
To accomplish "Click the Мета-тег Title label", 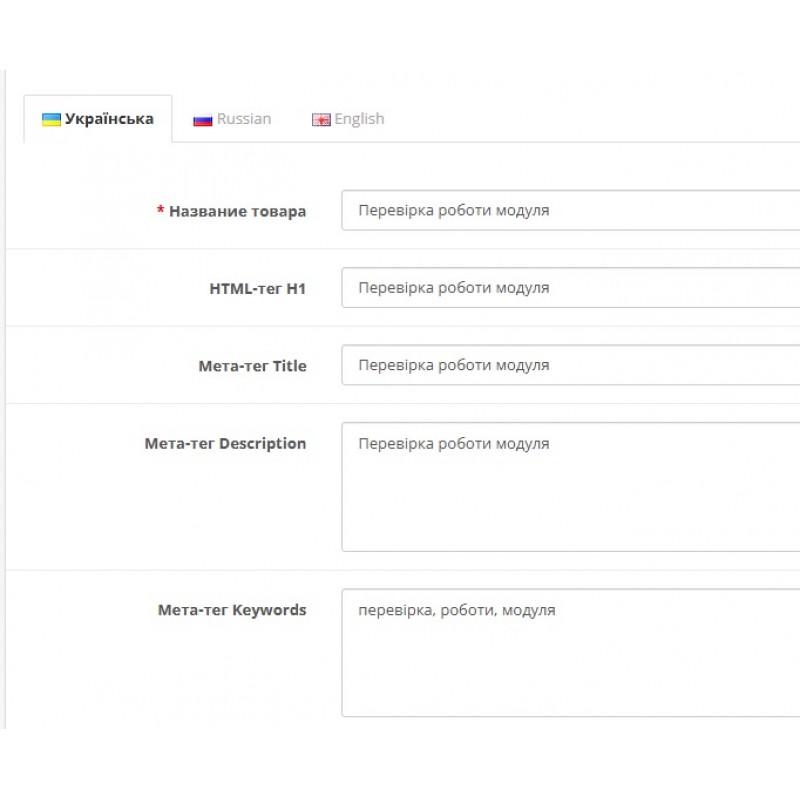I will point(253,366).
